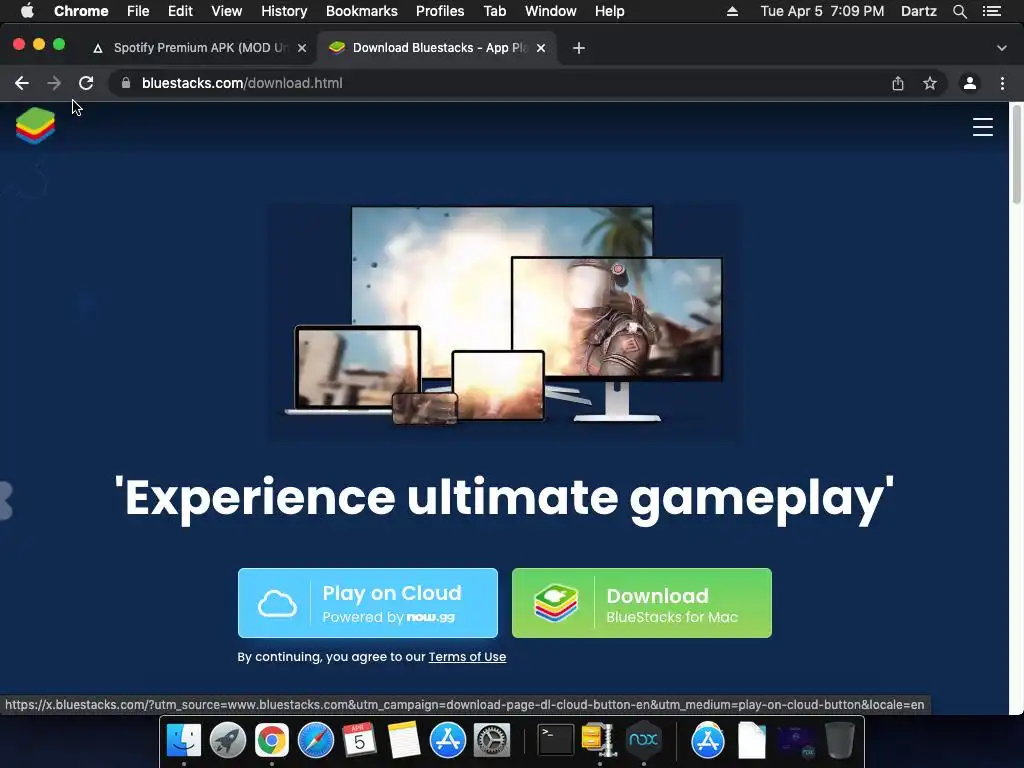Open the Bookmarks menu
1024x768 pixels.
pos(362,11)
